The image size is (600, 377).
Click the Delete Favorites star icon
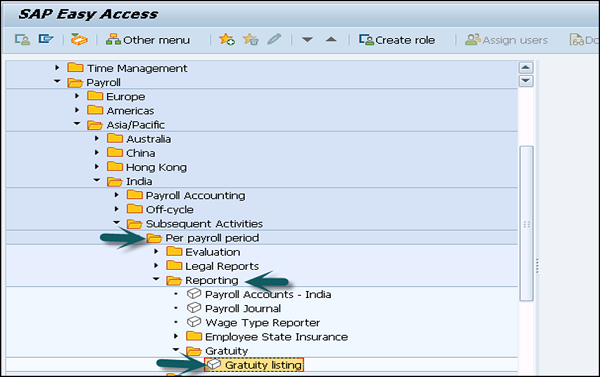[251, 39]
